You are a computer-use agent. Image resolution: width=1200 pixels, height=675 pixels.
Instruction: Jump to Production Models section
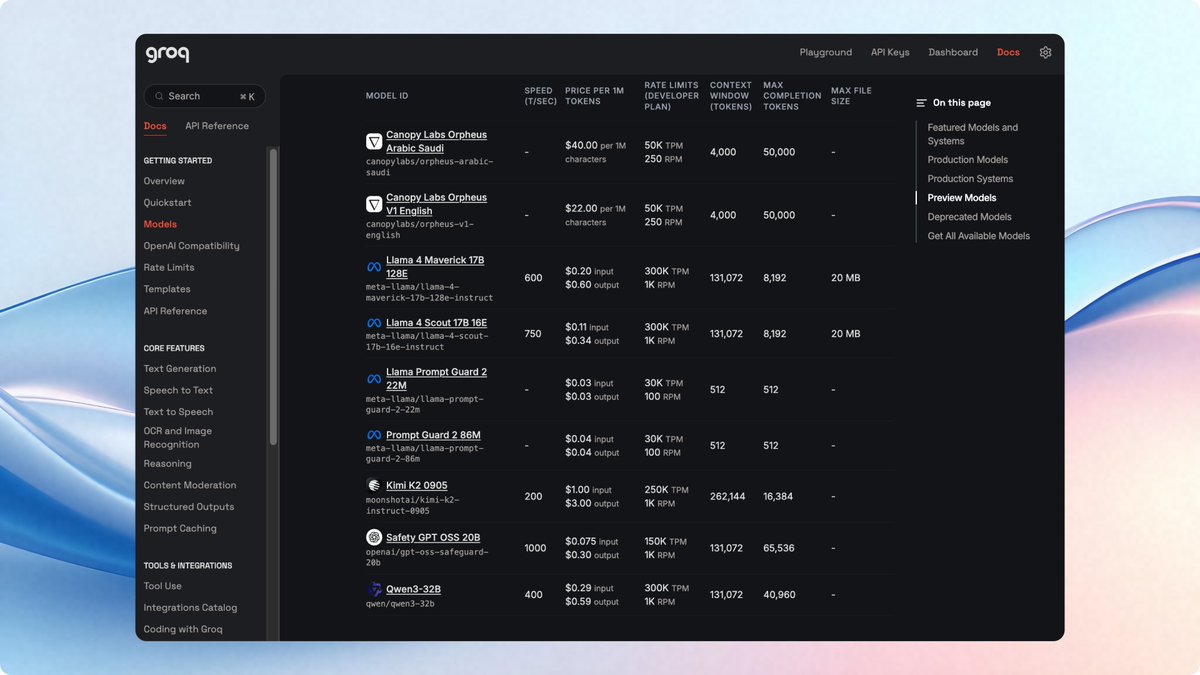[x=967, y=160]
